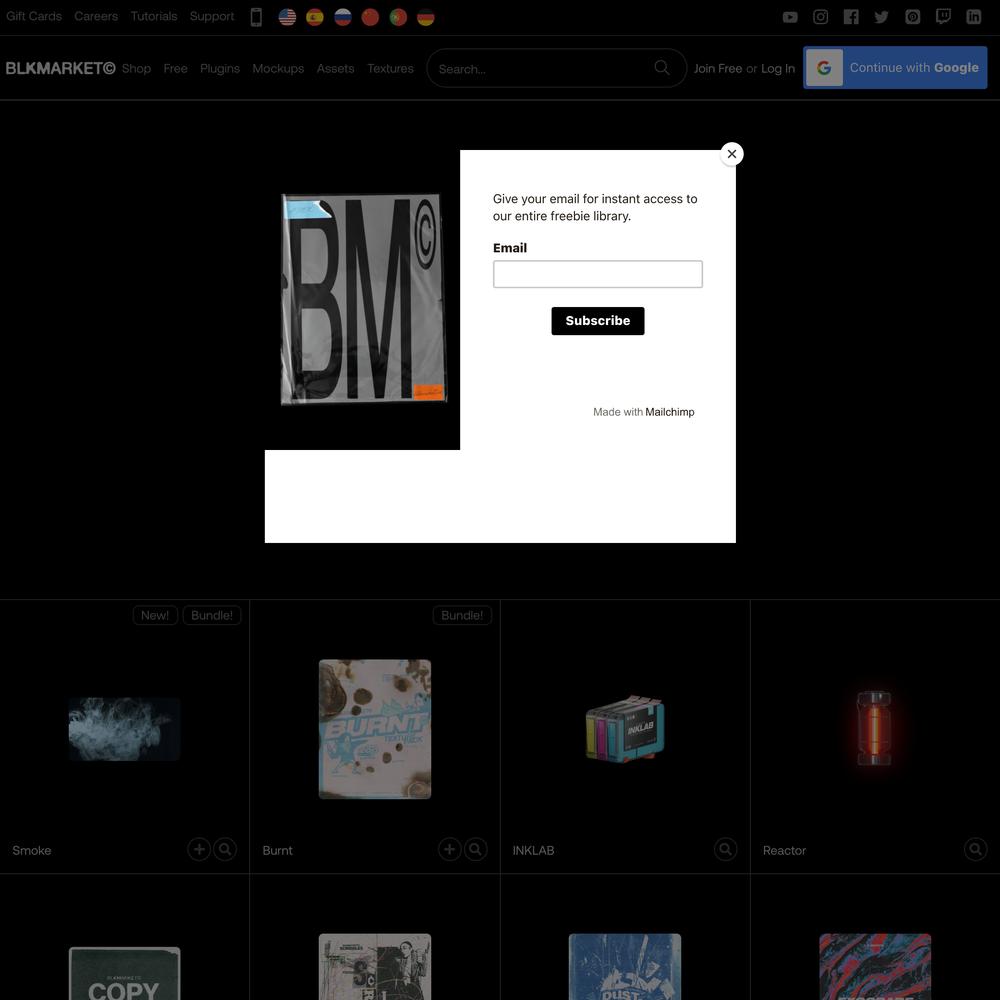Open the Twitch social icon

943,17
